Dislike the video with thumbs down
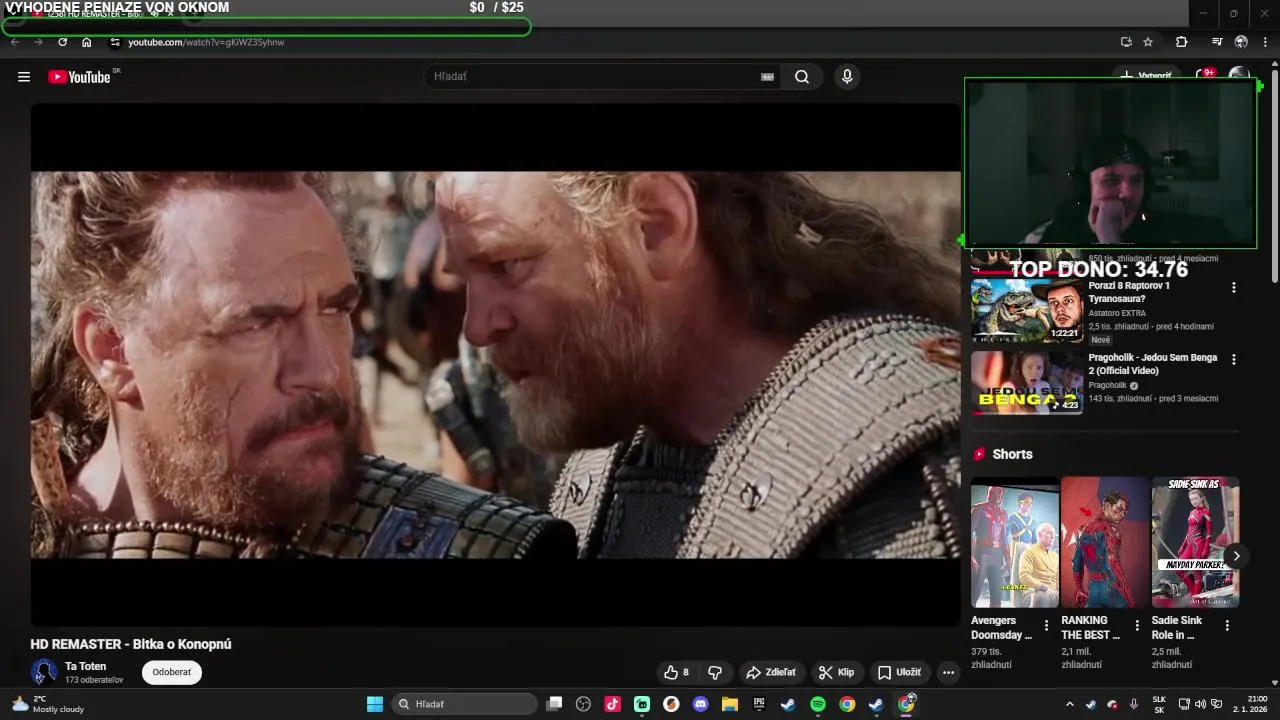 point(715,673)
